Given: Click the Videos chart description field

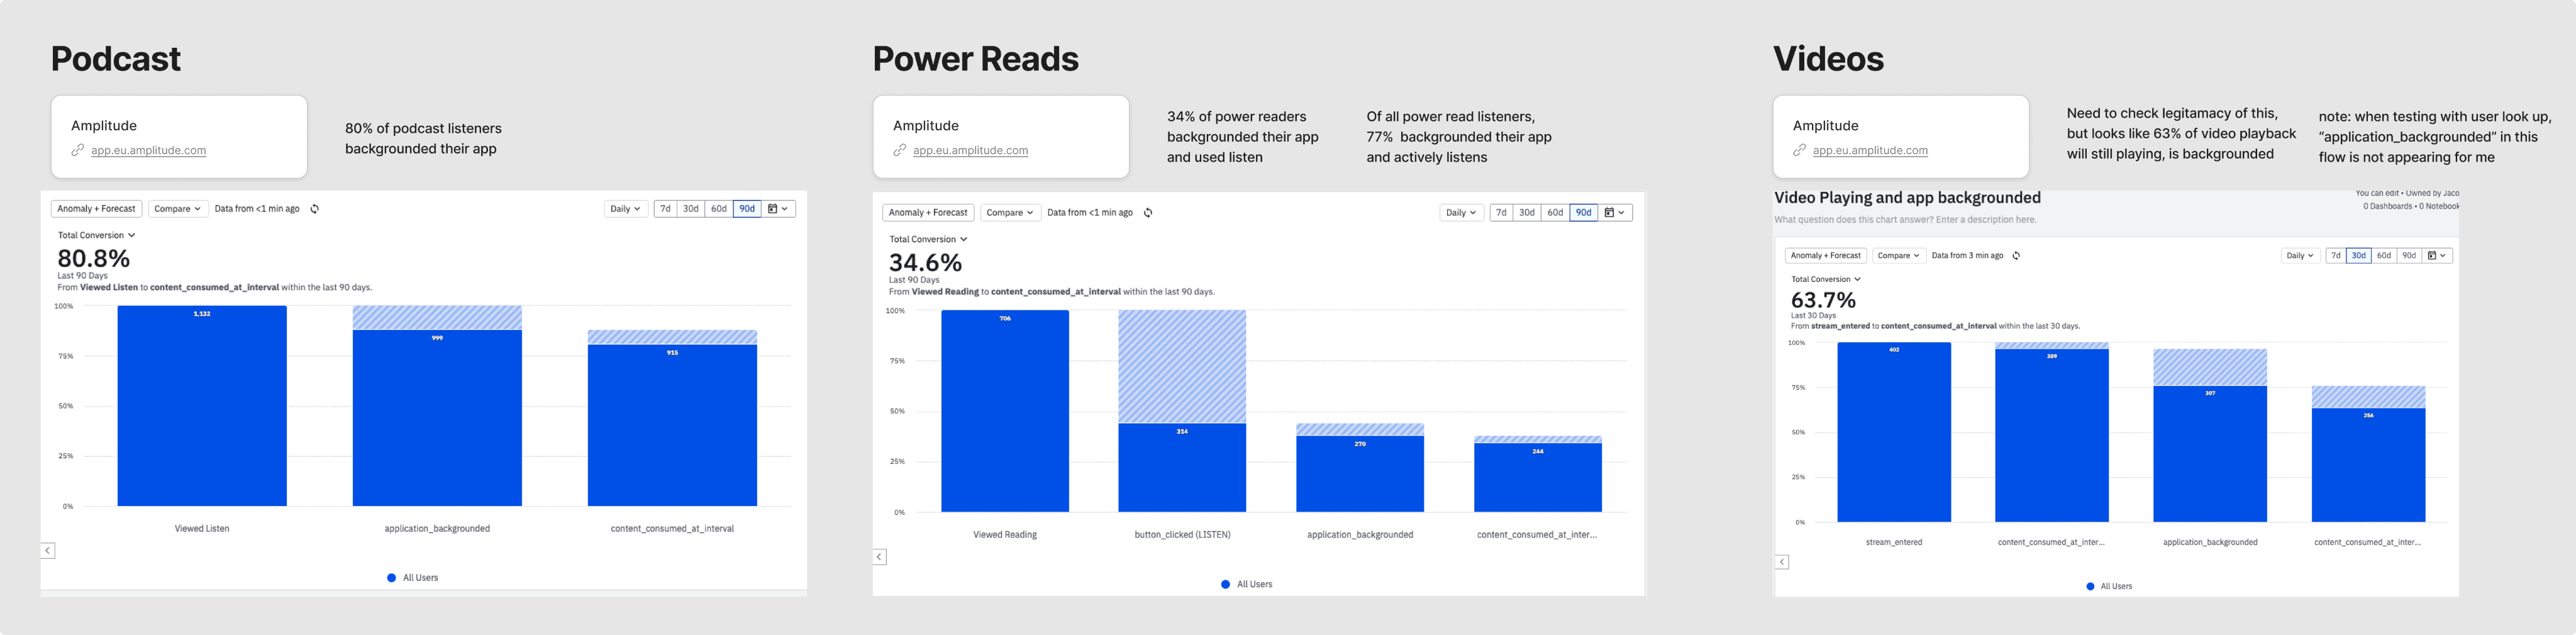Looking at the screenshot, I should click(x=1905, y=220).
